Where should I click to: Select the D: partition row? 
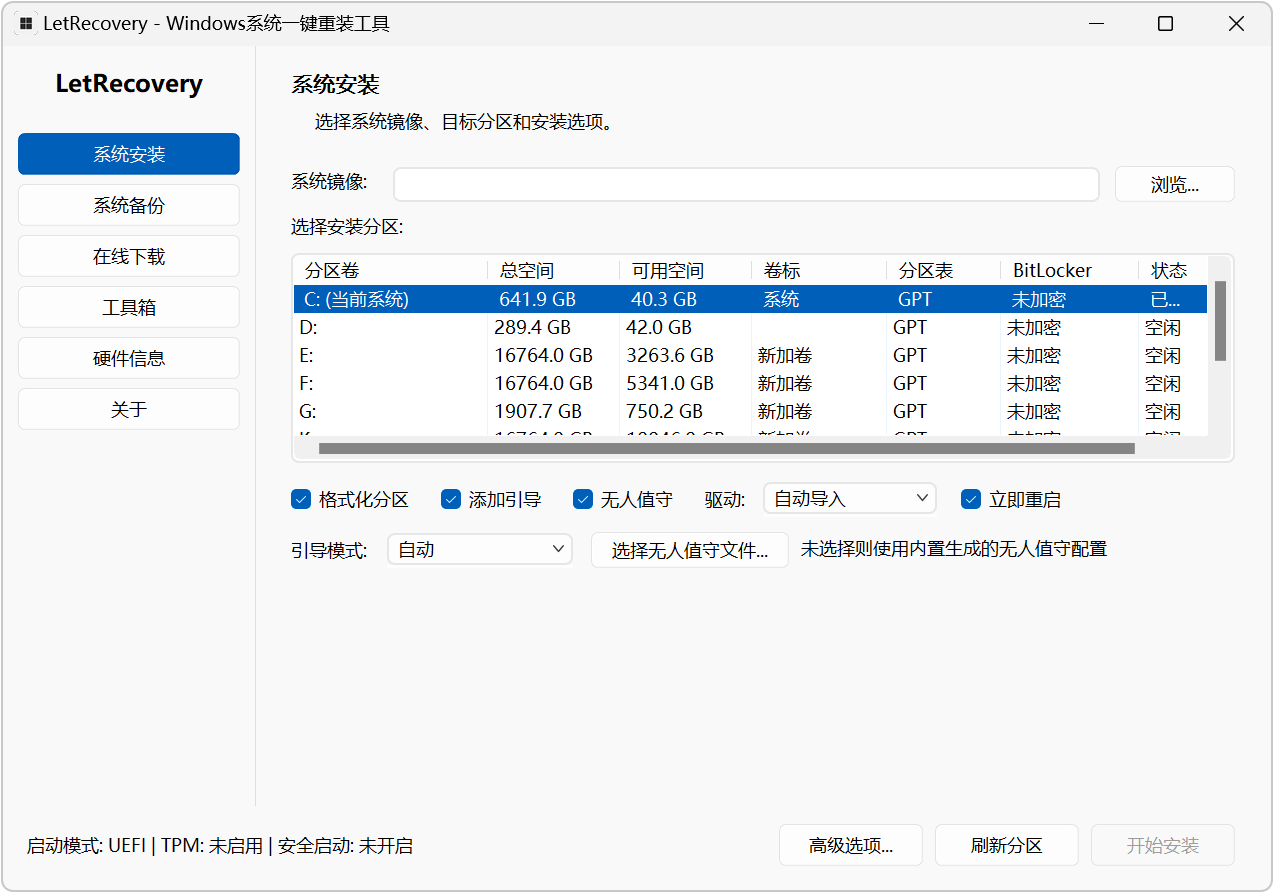click(750, 327)
